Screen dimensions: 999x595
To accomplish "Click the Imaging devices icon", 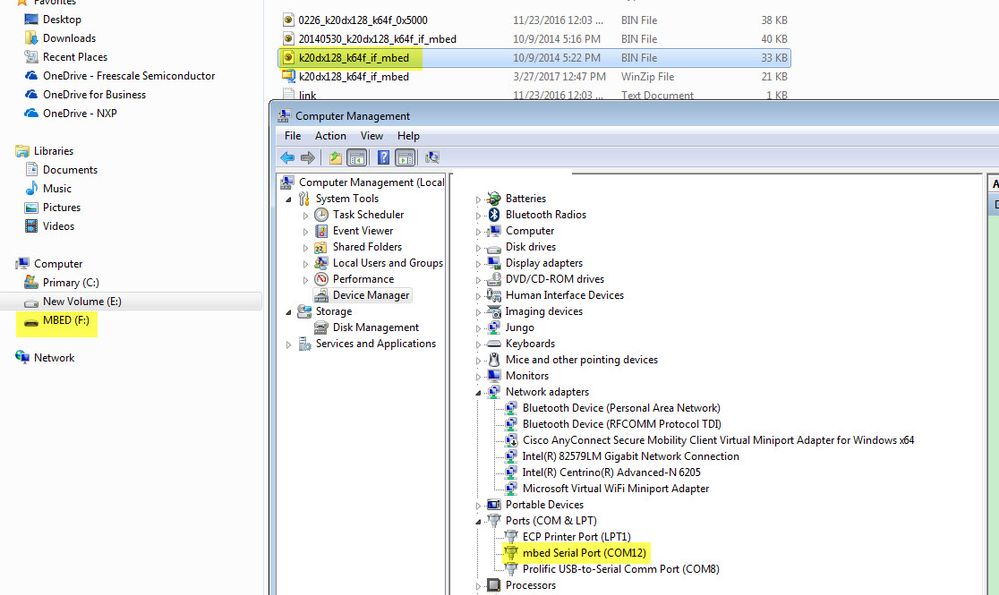I will pyautogui.click(x=493, y=312).
